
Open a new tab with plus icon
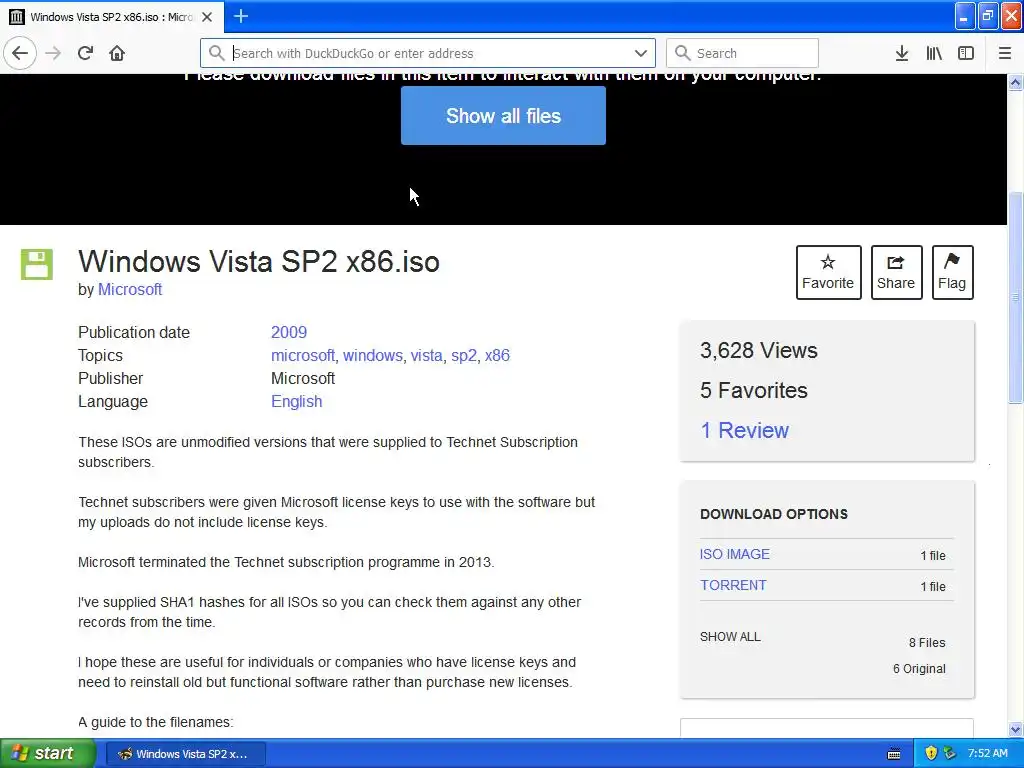pos(241,16)
